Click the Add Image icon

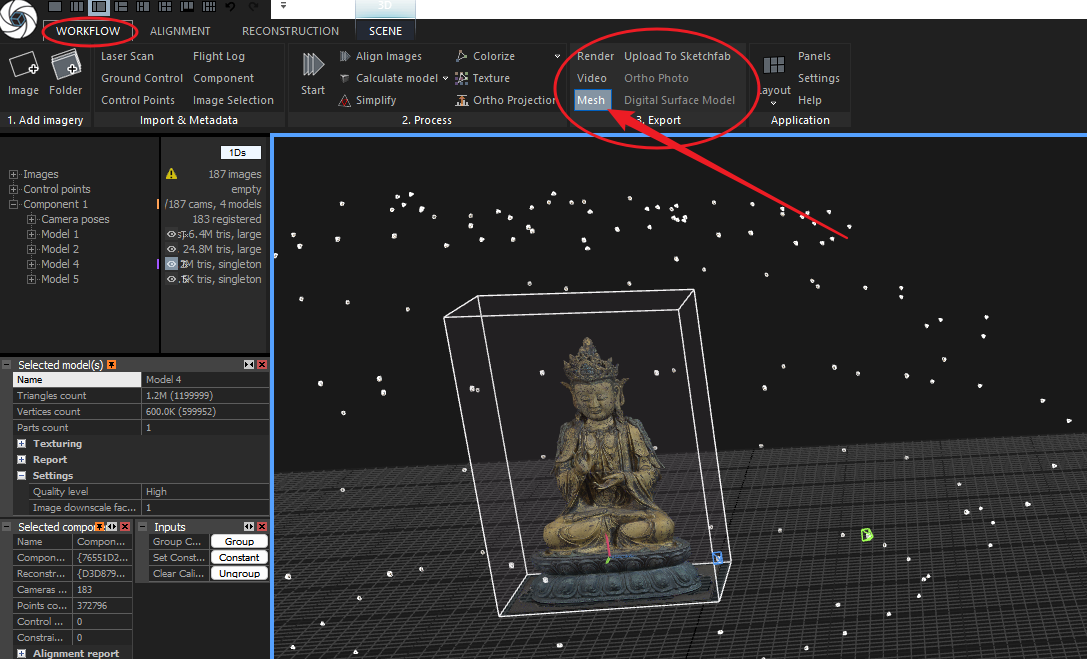click(23, 67)
